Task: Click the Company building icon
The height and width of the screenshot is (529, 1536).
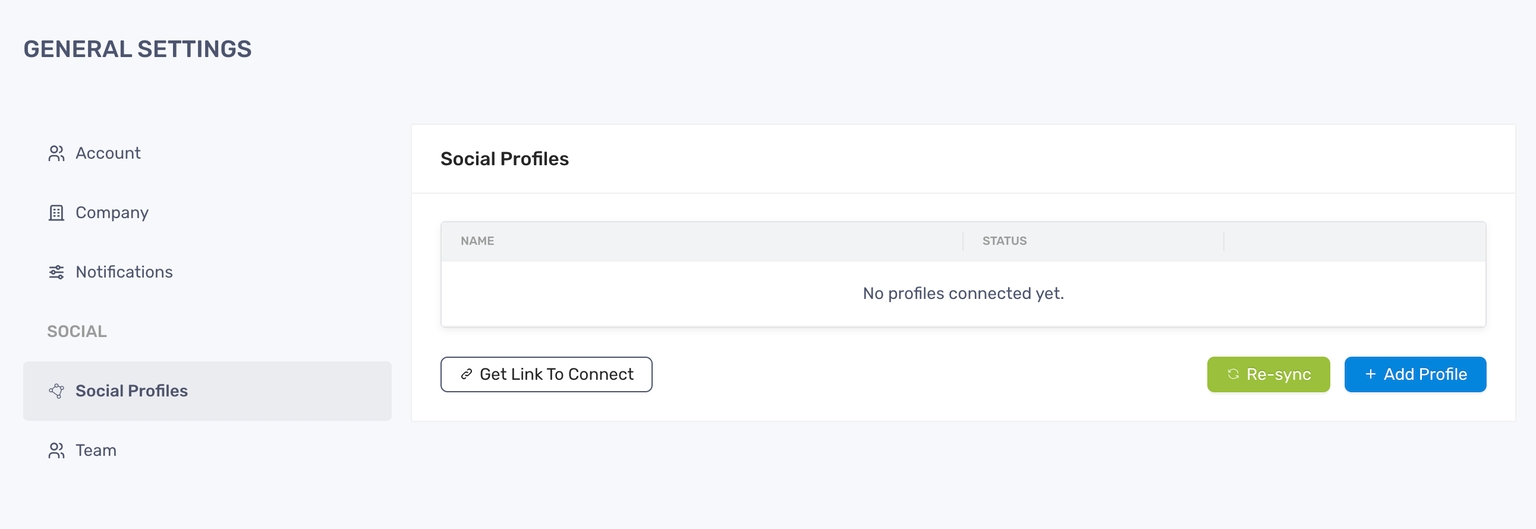Action: pyautogui.click(x=56, y=213)
